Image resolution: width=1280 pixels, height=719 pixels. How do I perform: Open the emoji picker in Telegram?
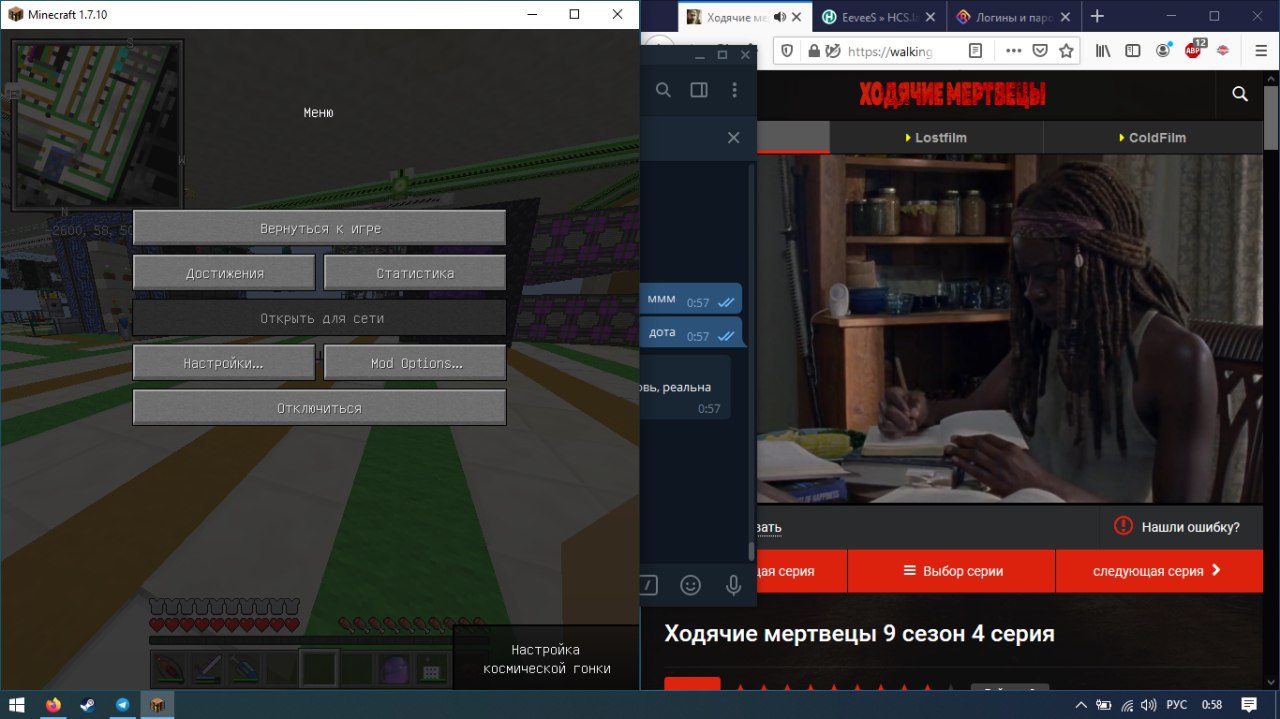tap(690, 585)
